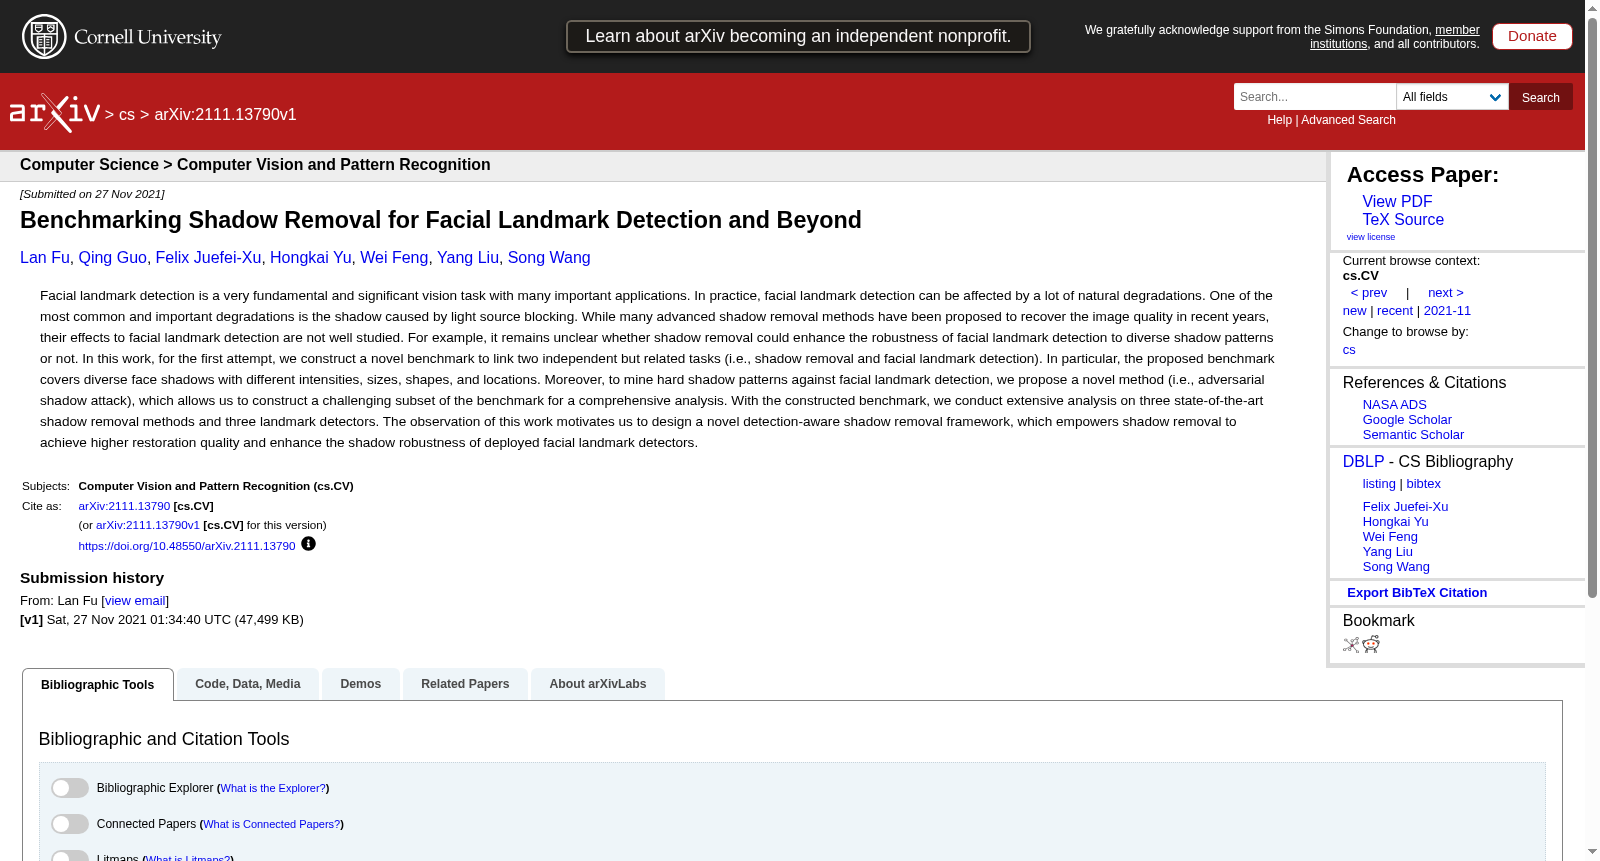
Task: Open DBLP listing link
Action: click(x=1379, y=484)
